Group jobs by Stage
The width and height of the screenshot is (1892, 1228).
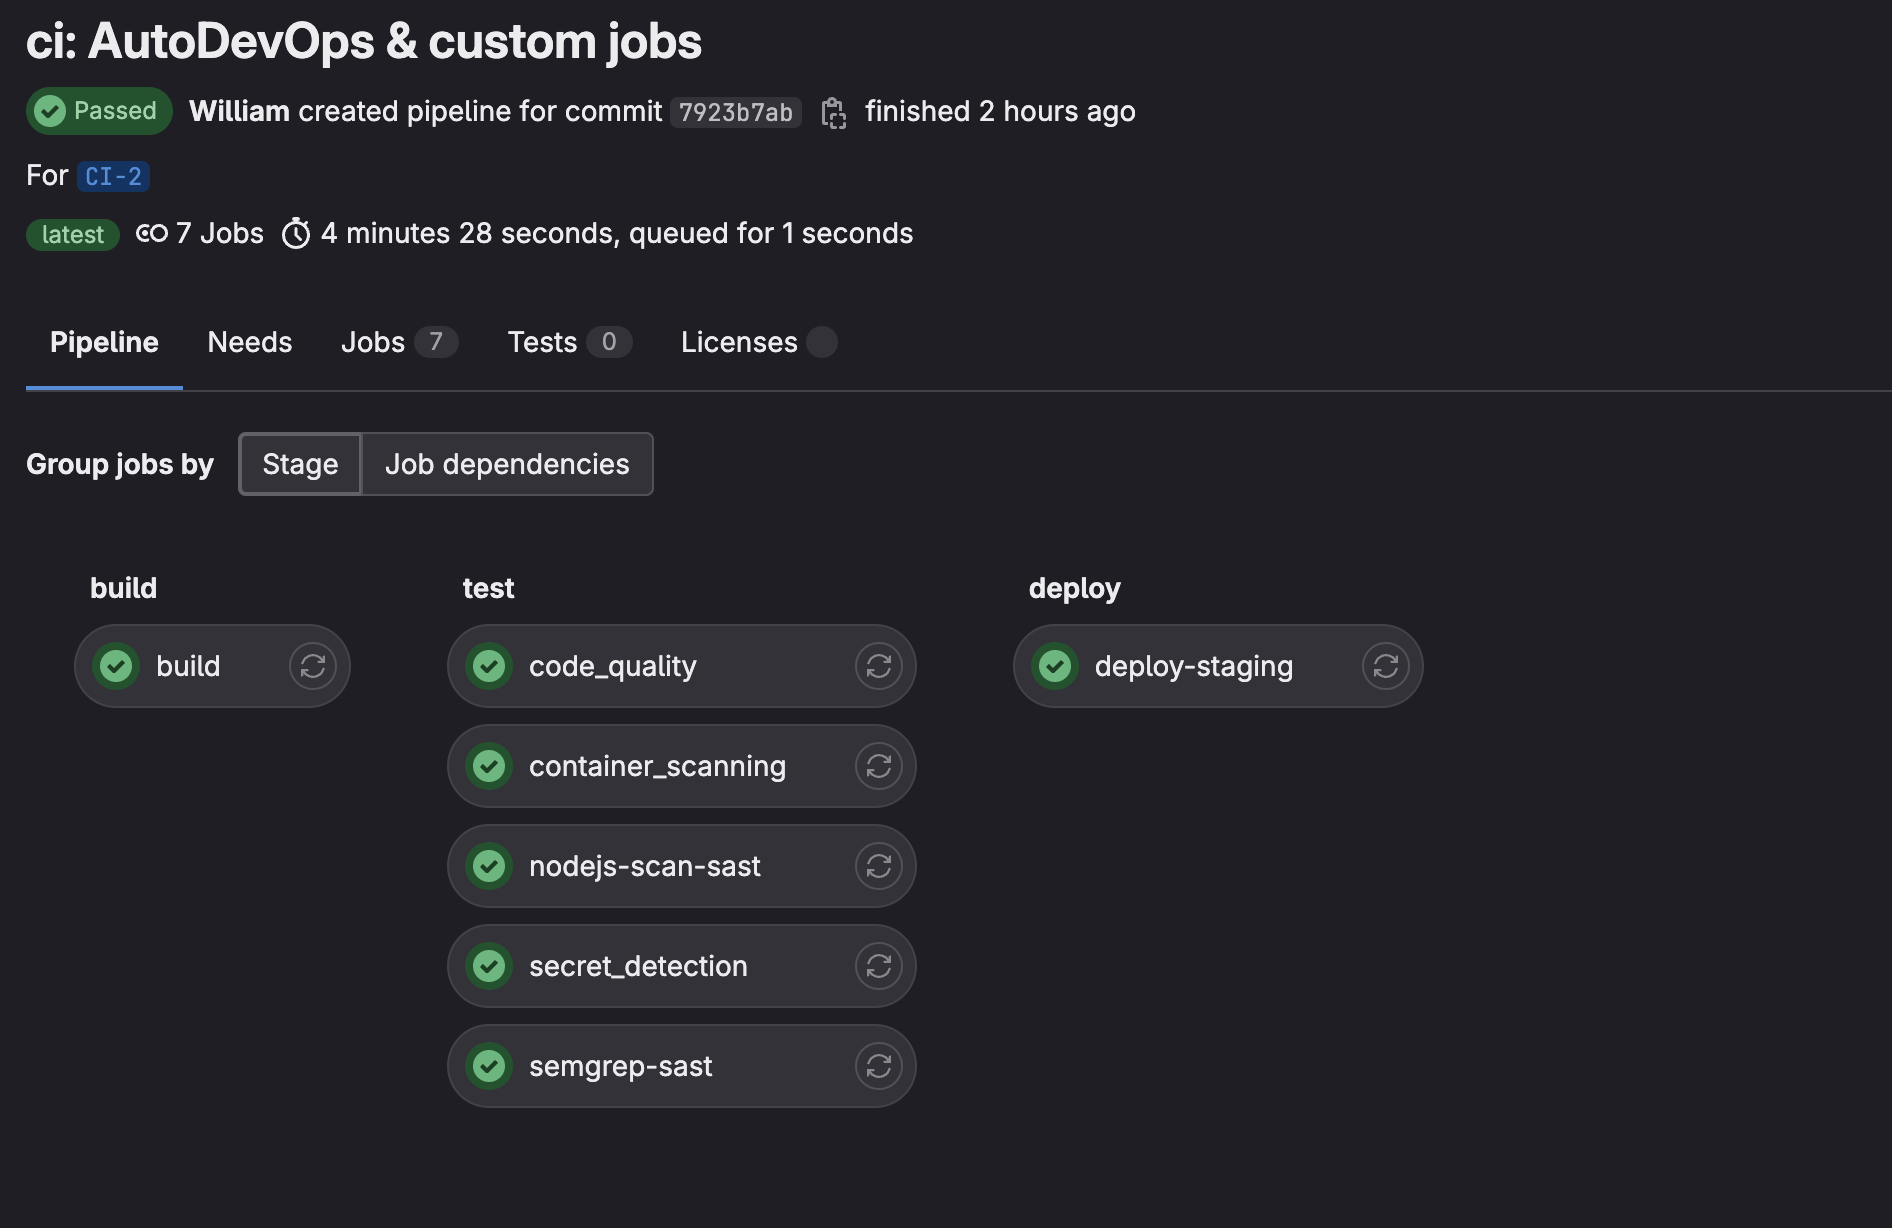click(x=300, y=464)
